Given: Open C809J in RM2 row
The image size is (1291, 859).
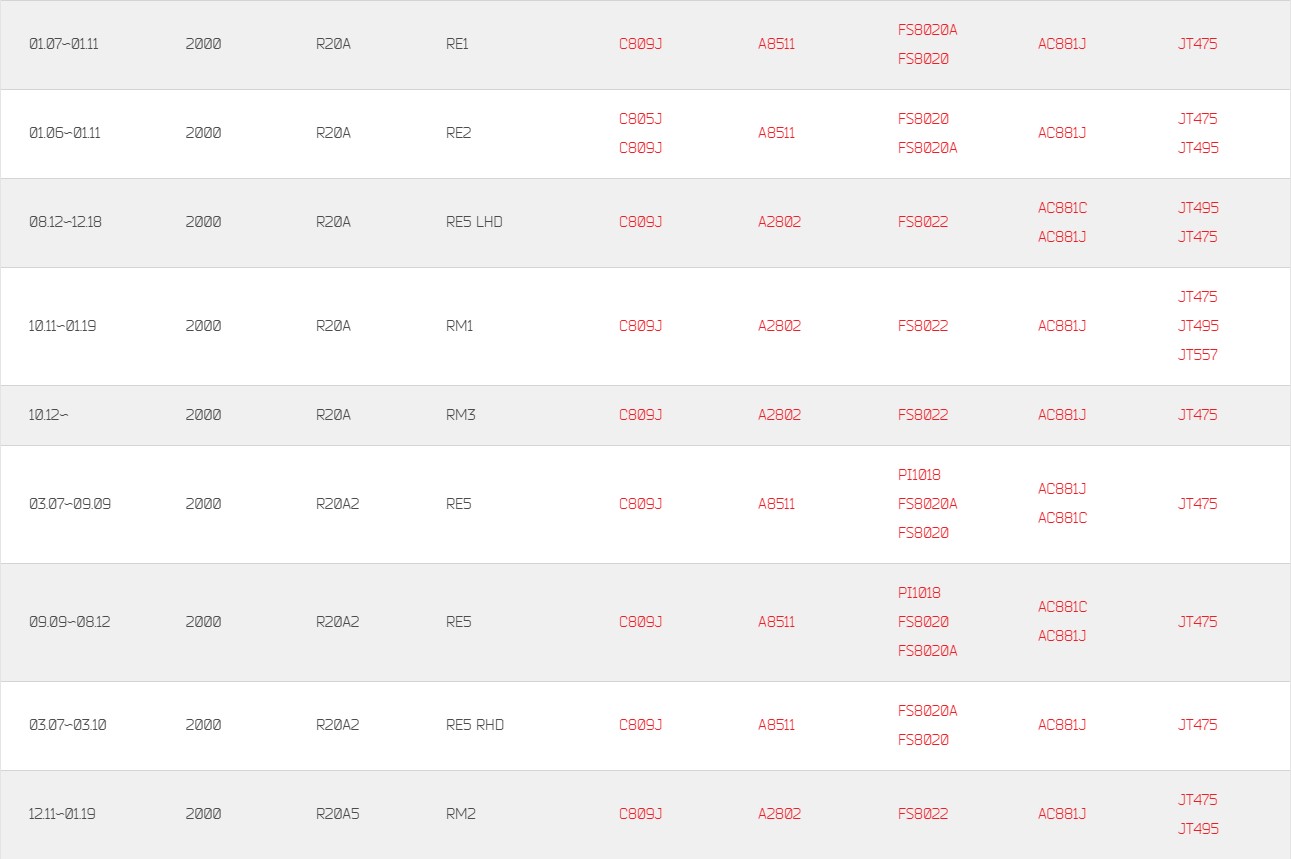Looking at the screenshot, I should click(640, 814).
